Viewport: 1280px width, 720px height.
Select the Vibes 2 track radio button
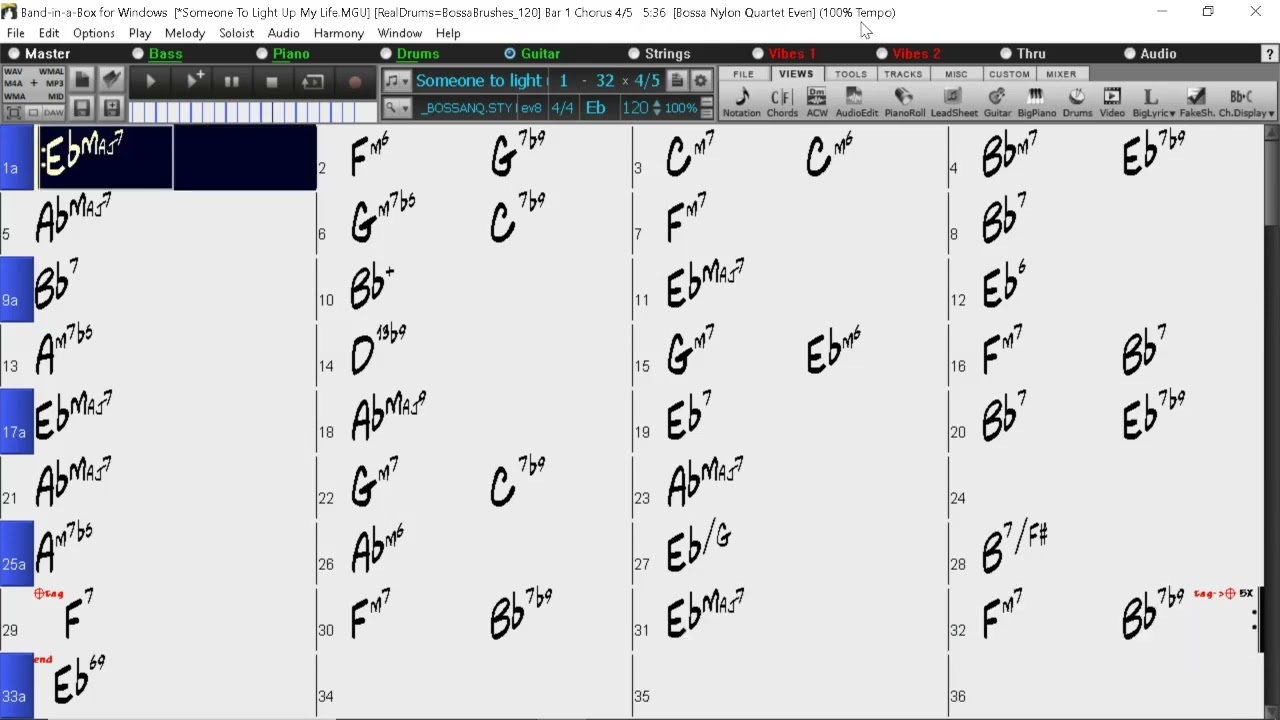tap(882, 54)
